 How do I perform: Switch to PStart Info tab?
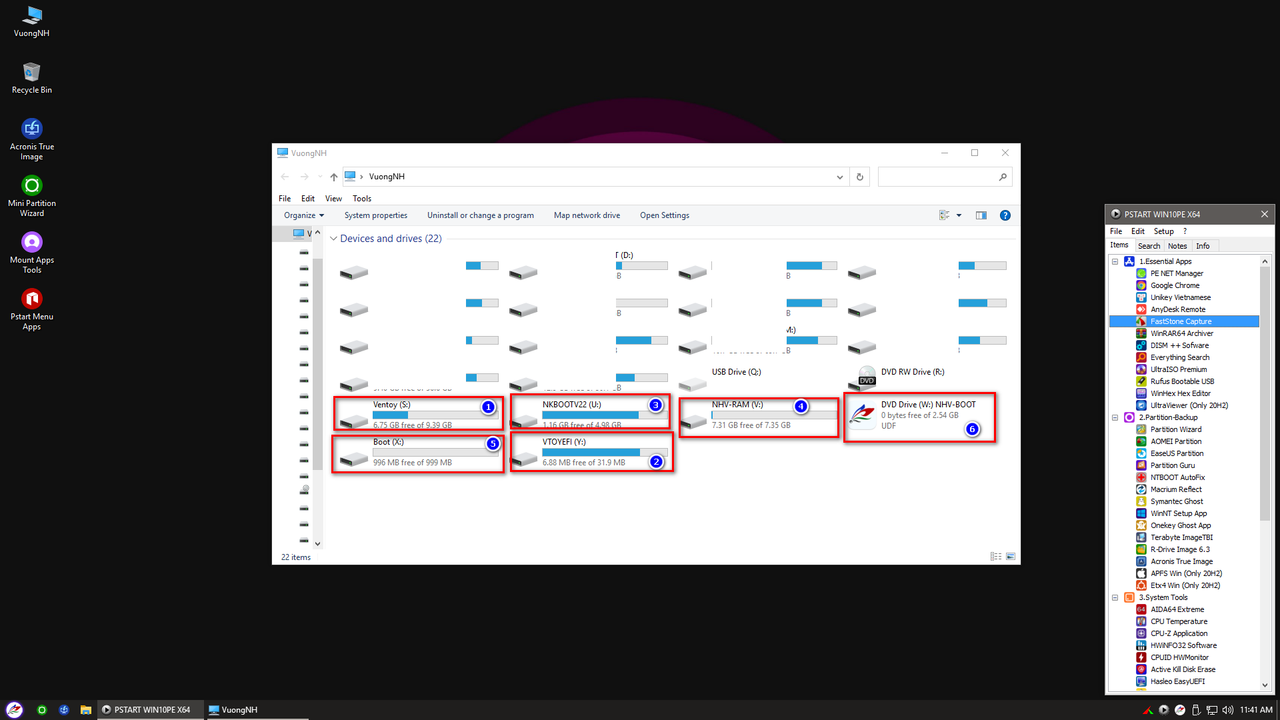click(x=1203, y=246)
